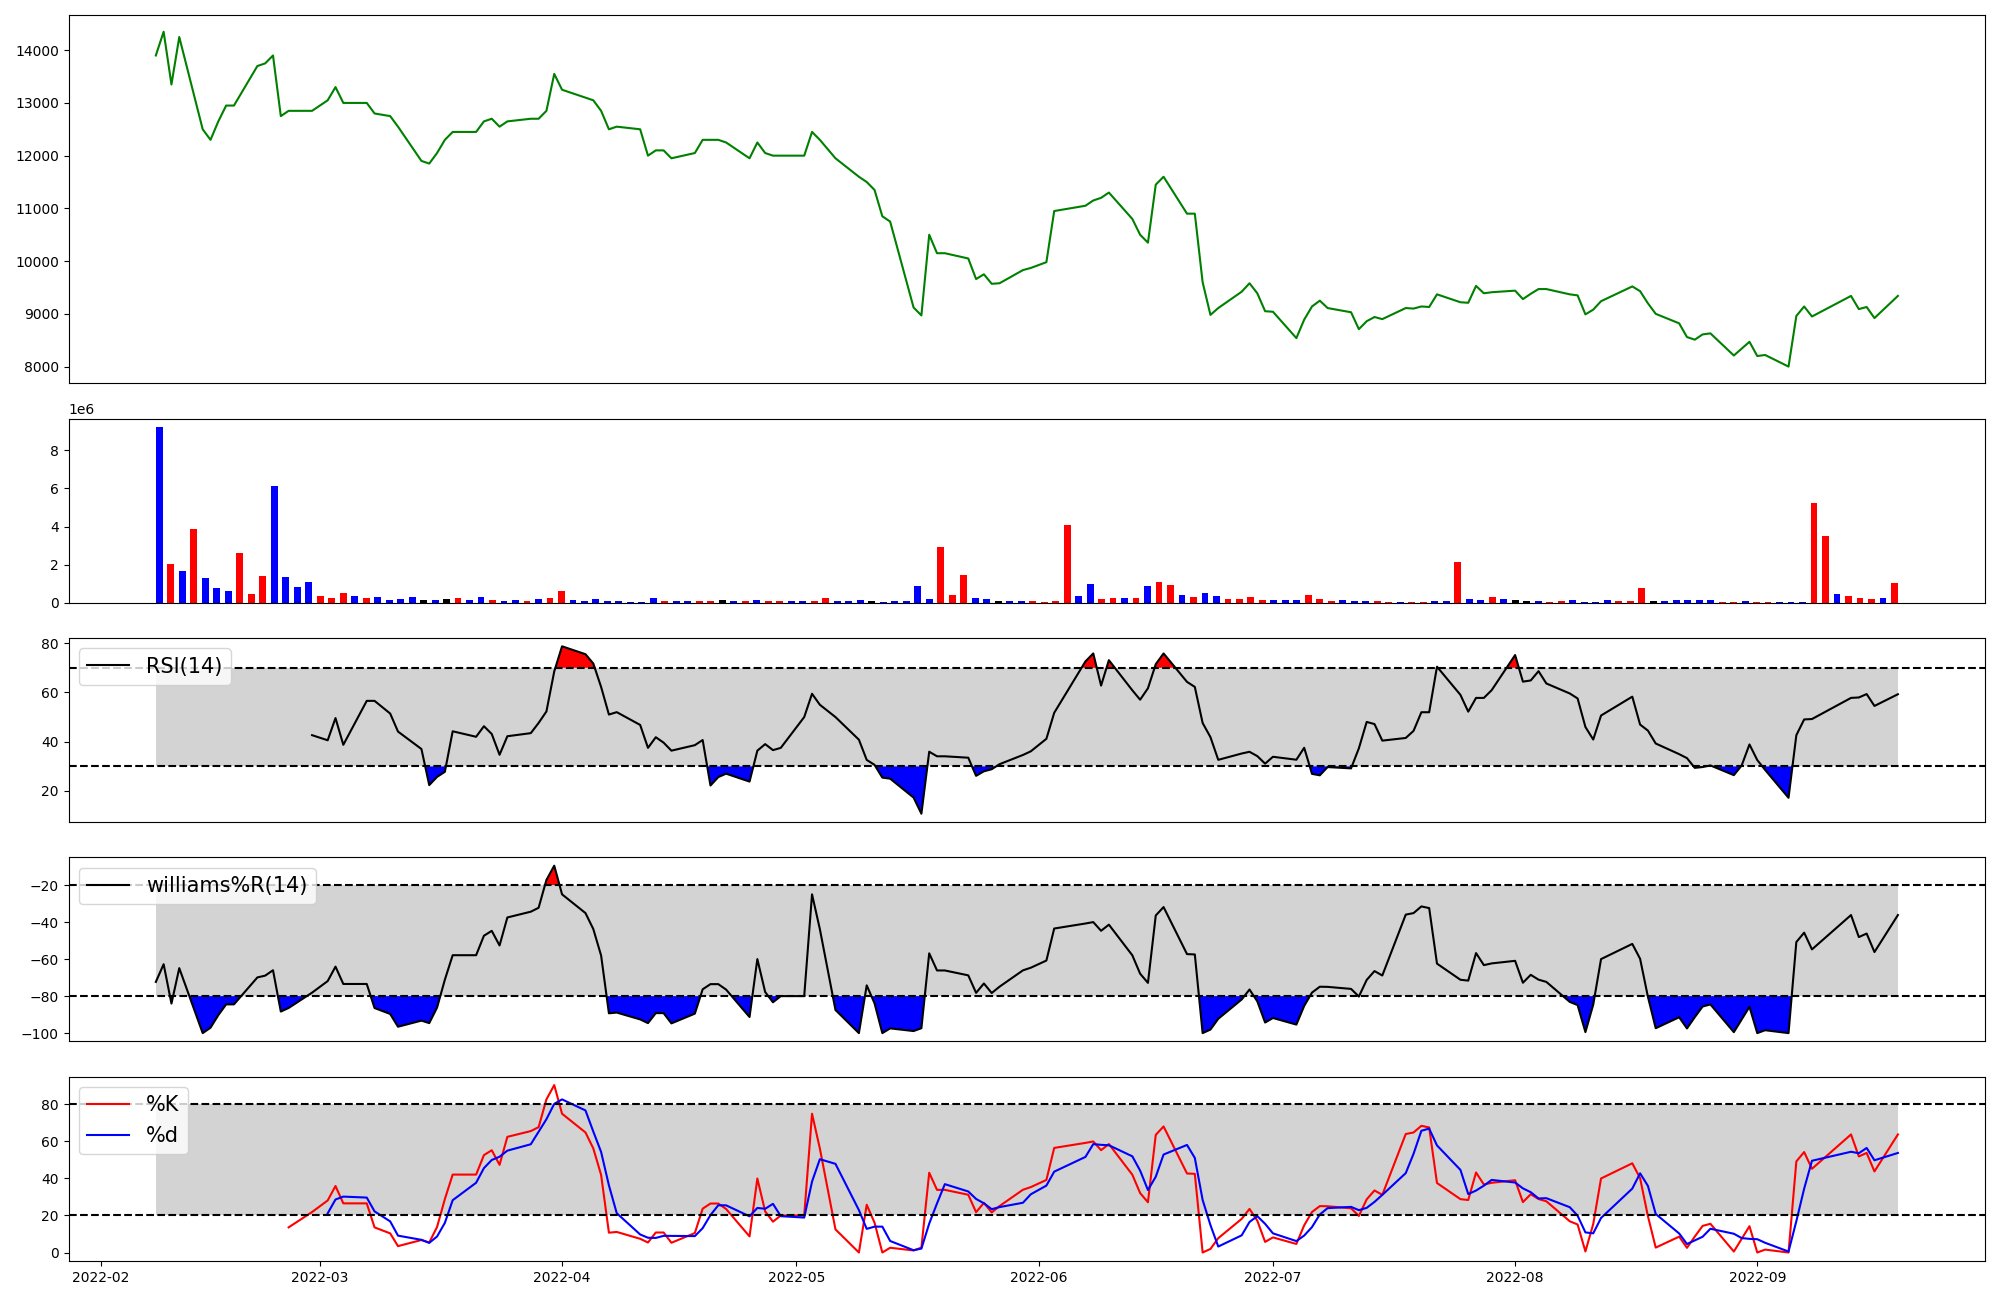2000x1300 pixels.
Task: Click the blue %d line sample in legend
Action: click(x=108, y=1135)
